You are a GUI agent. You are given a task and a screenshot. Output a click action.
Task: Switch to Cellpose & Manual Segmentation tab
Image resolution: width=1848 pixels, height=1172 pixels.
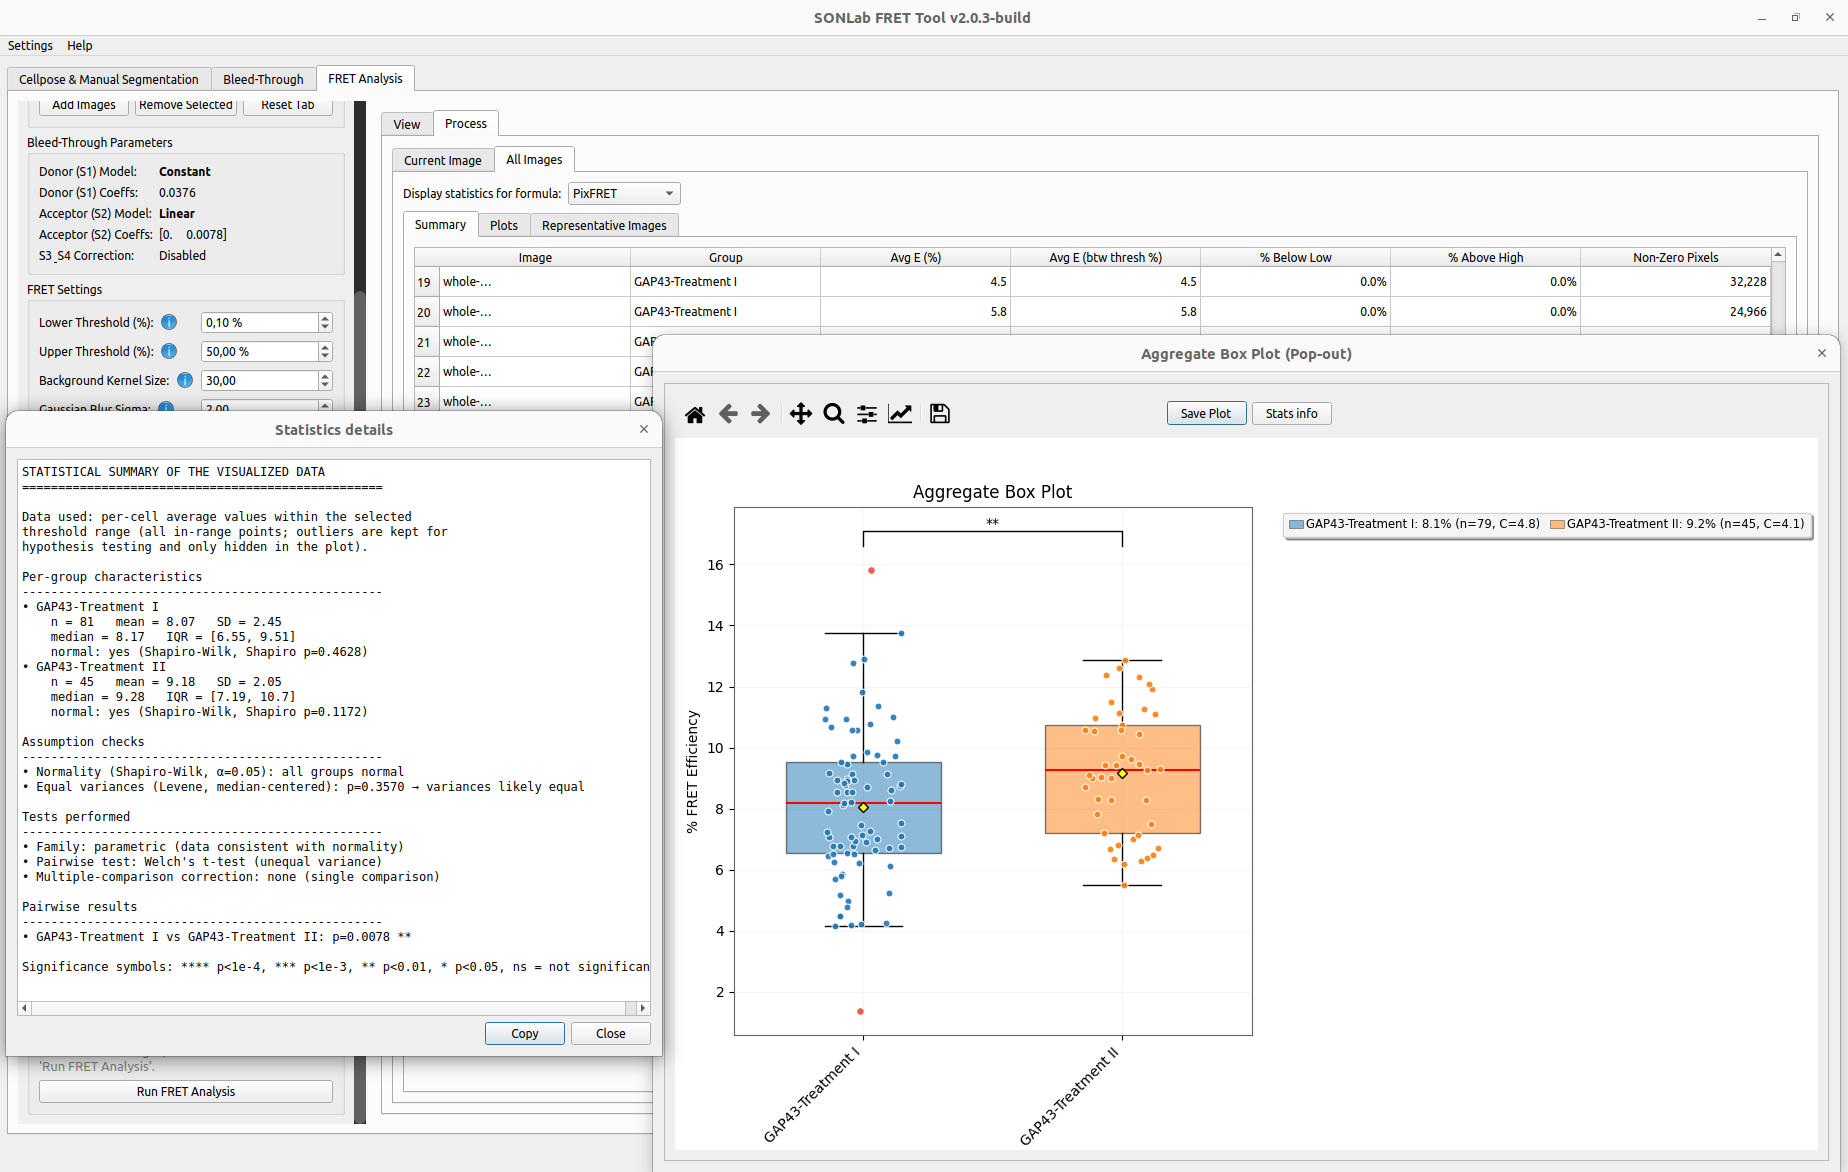pos(109,79)
